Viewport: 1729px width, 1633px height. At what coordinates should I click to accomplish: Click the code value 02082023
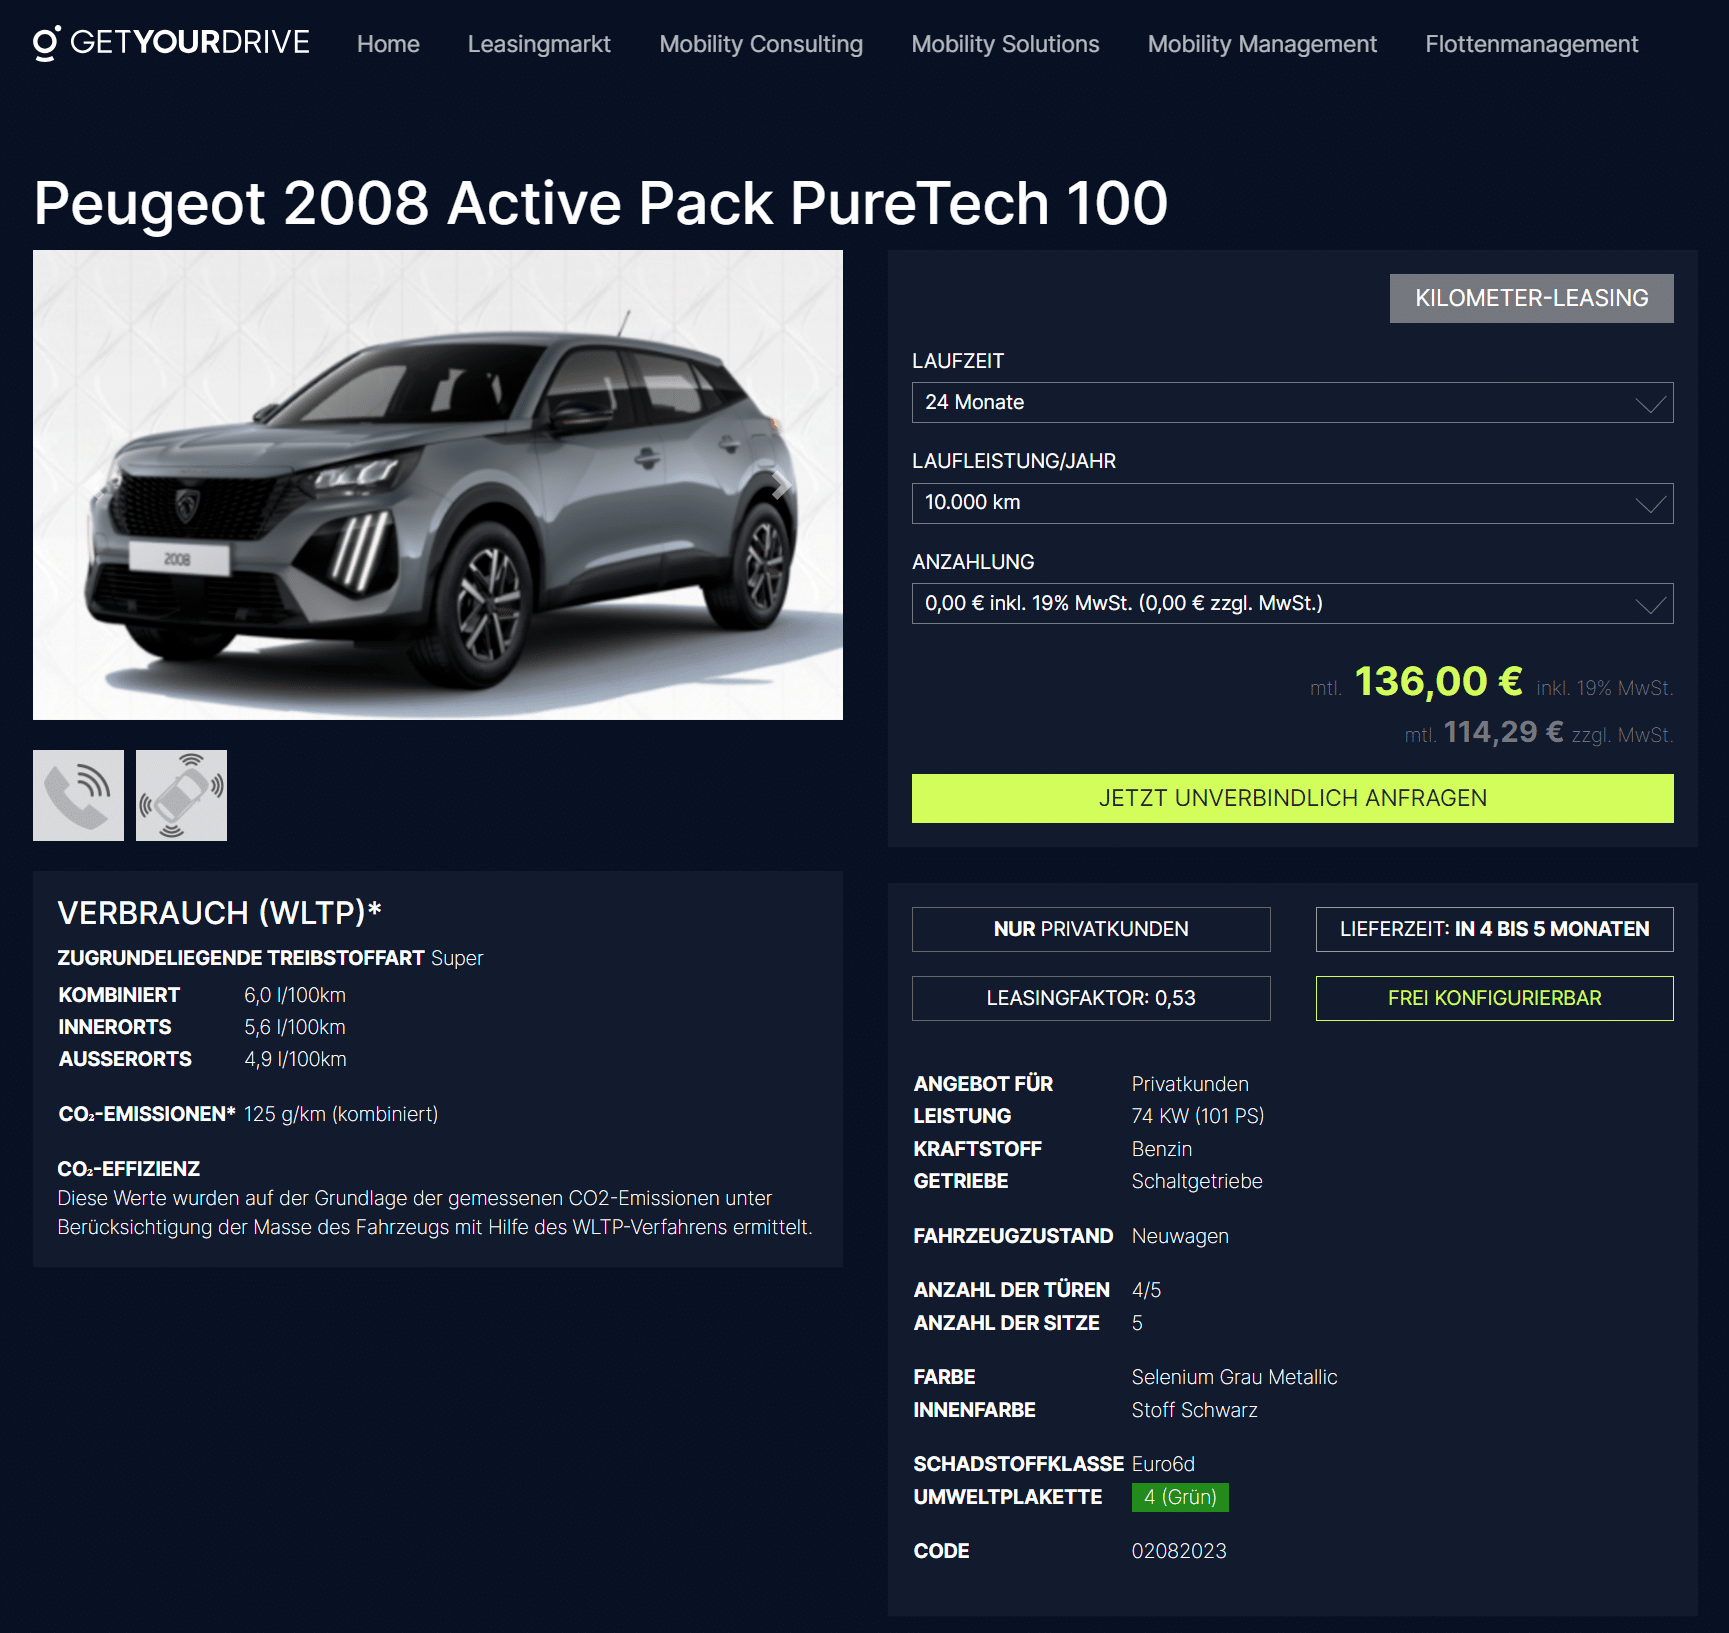coord(1179,1551)
